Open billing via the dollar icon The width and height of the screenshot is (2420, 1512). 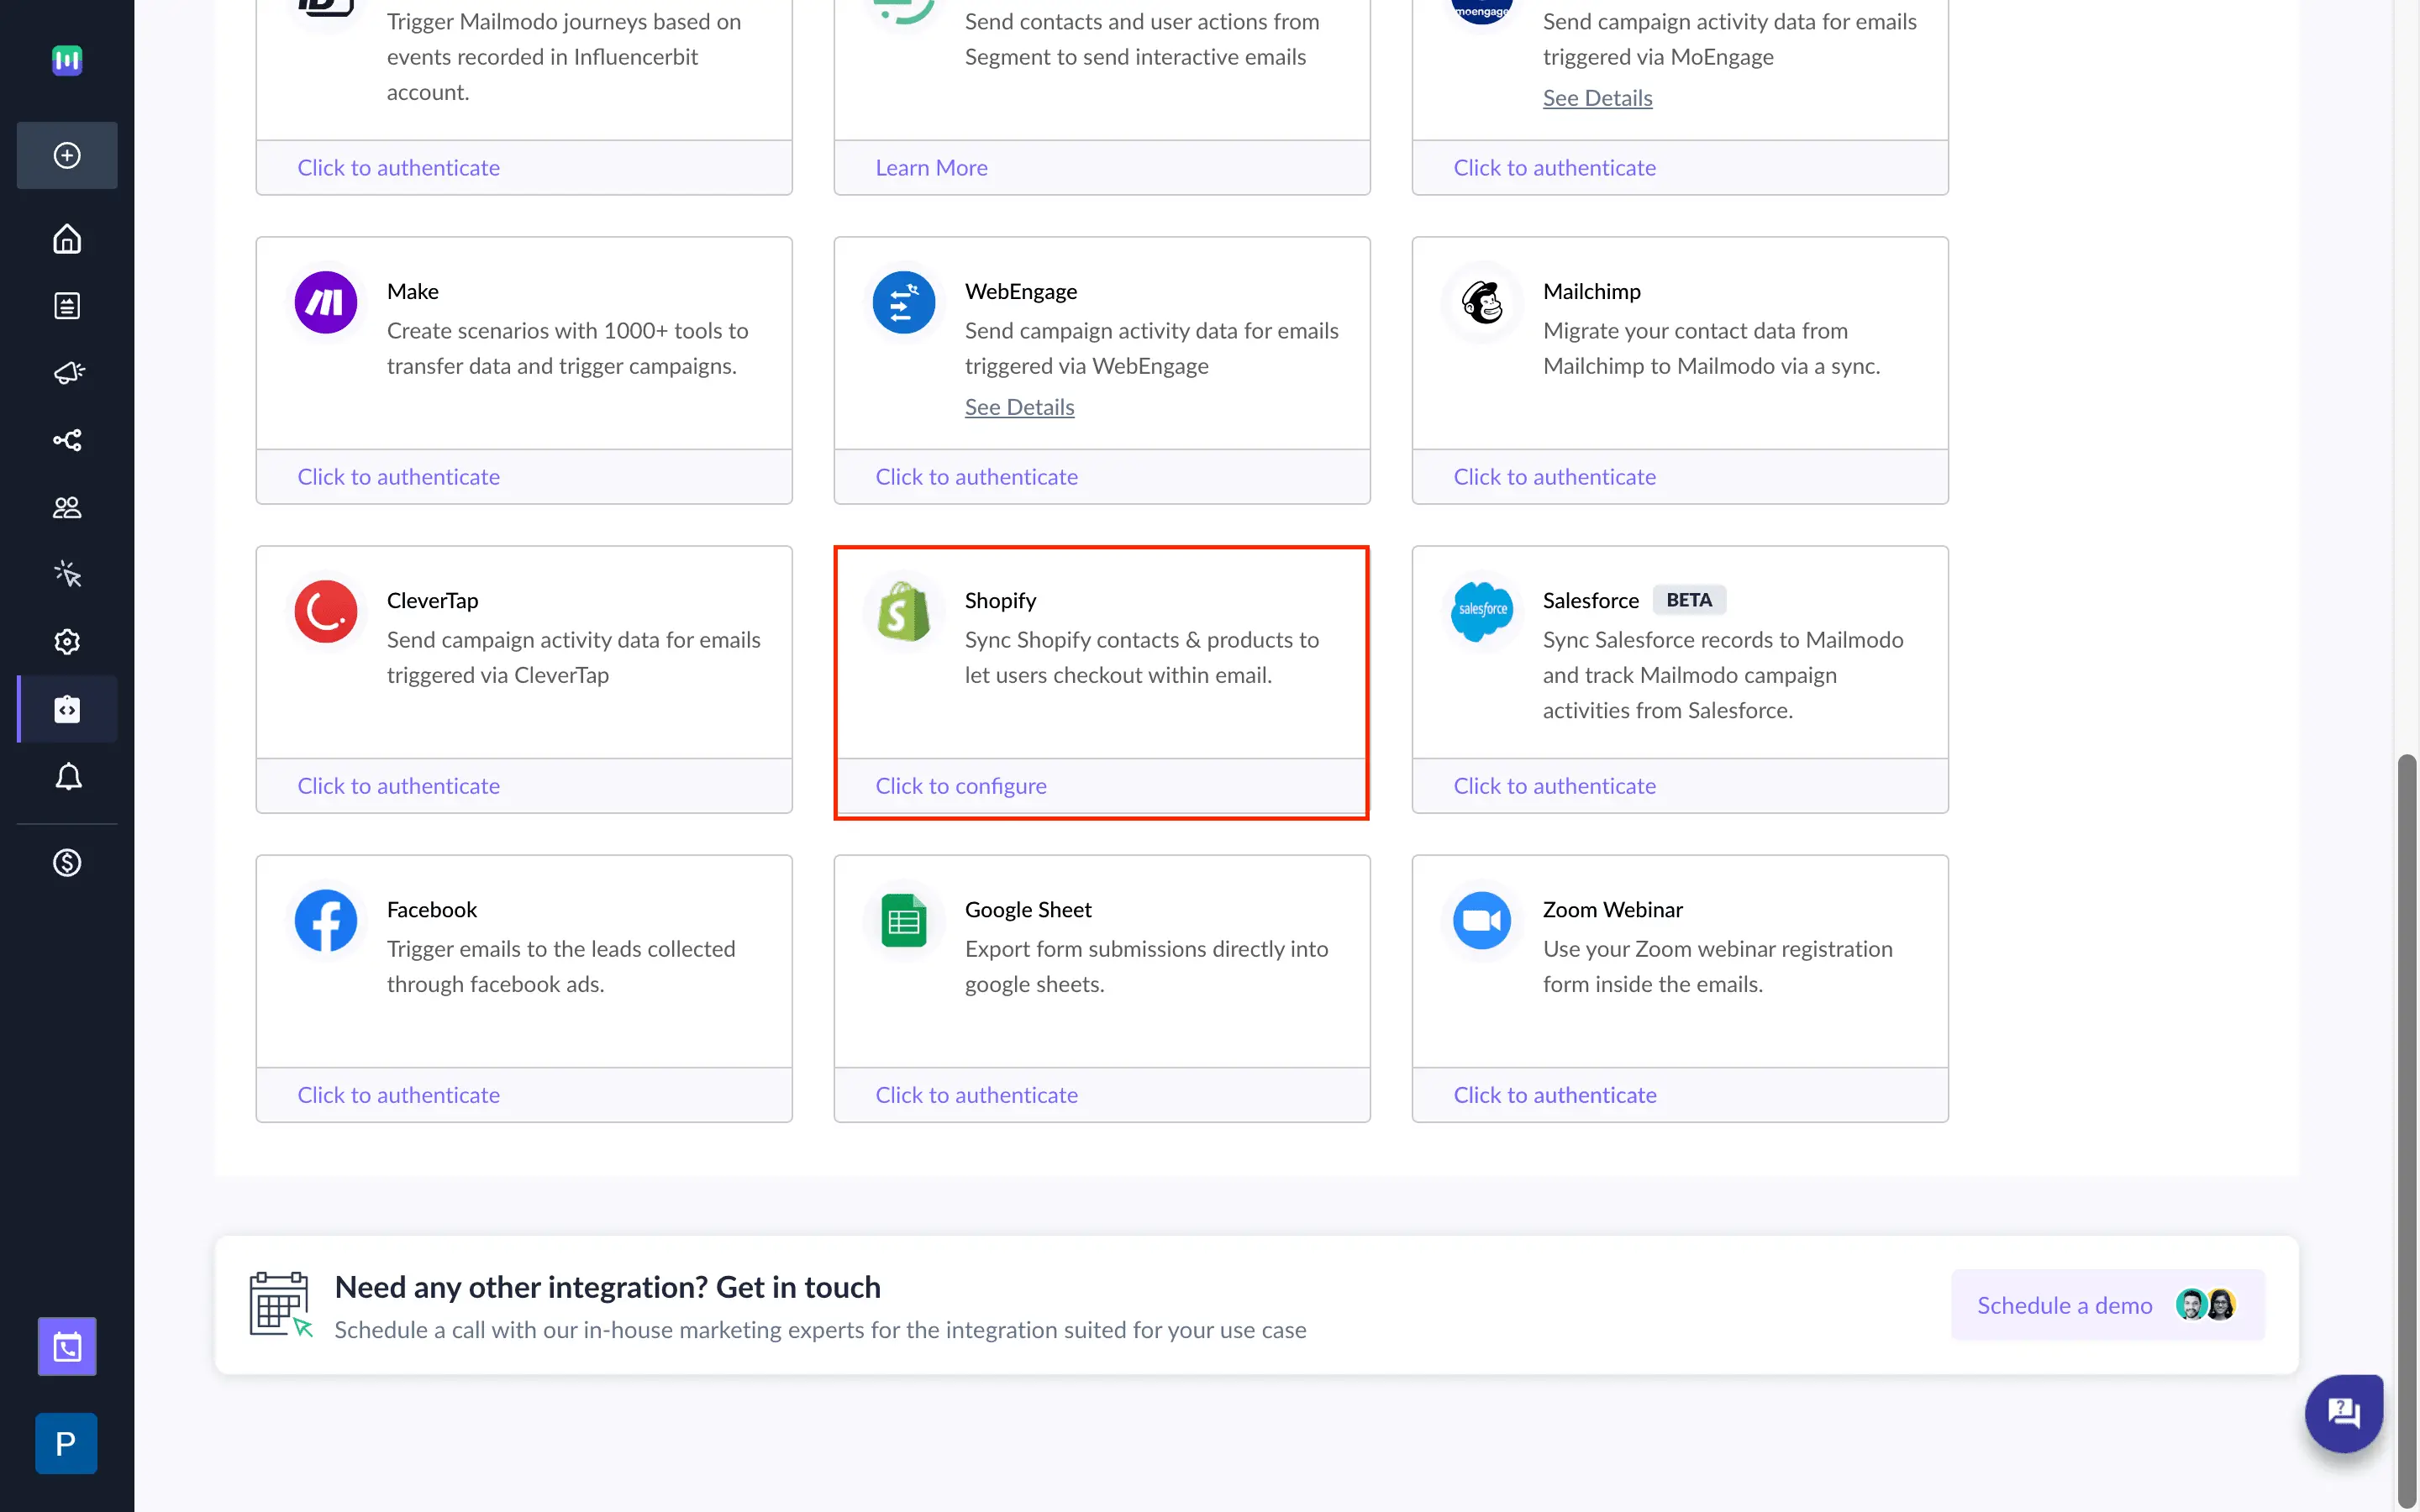coord(66,862)
